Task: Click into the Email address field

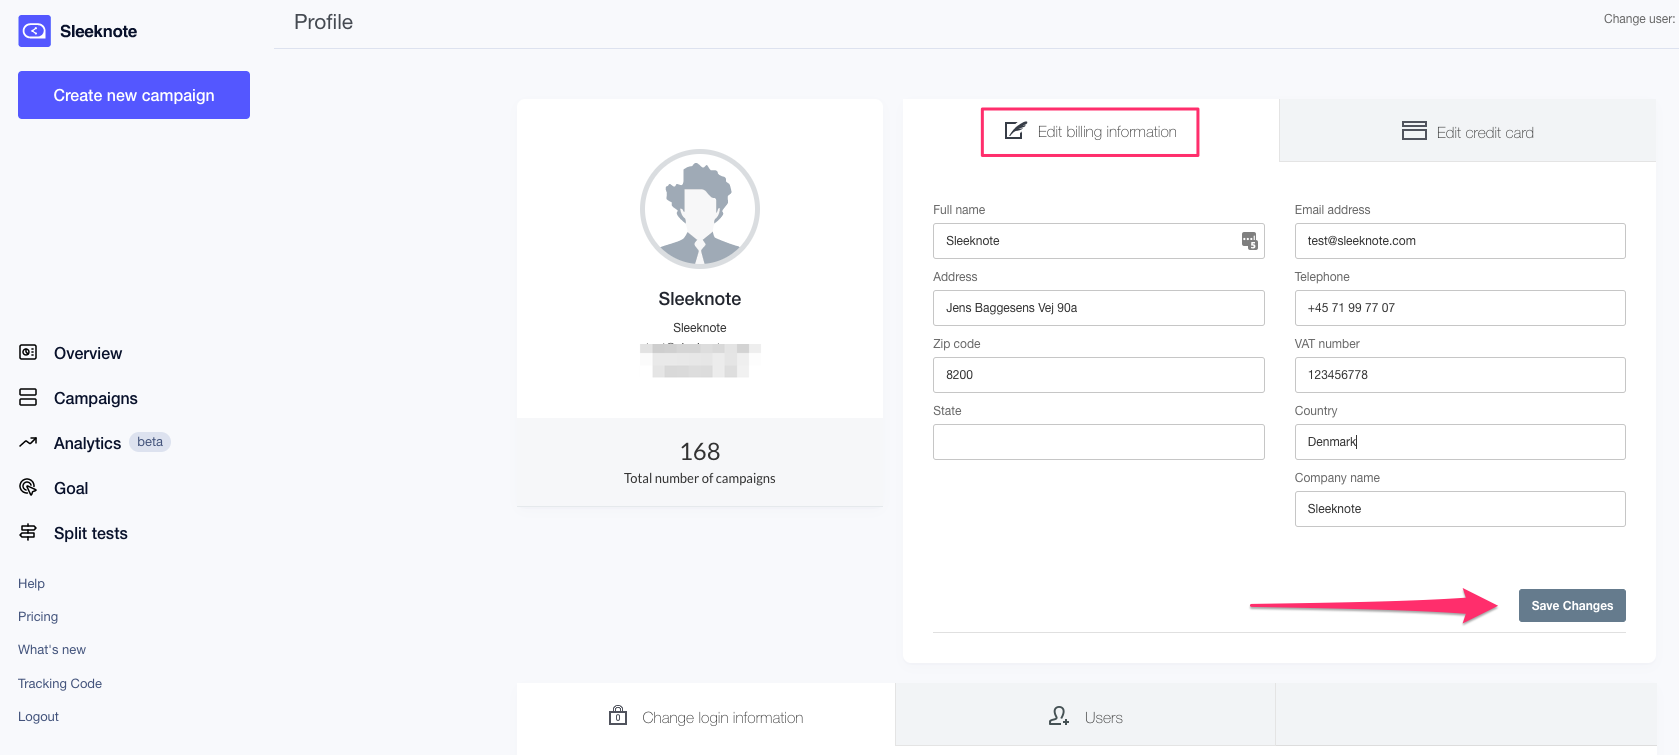Action: (1459, 241)
